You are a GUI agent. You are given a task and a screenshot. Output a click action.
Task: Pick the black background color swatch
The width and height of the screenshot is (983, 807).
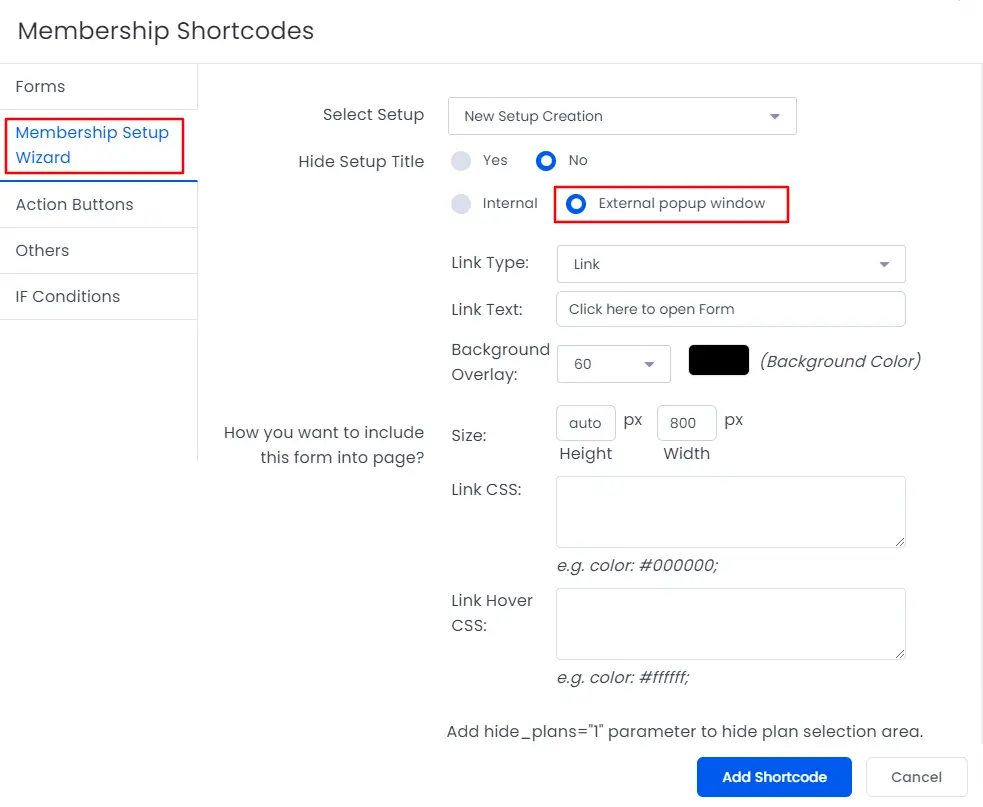(718, 360)
